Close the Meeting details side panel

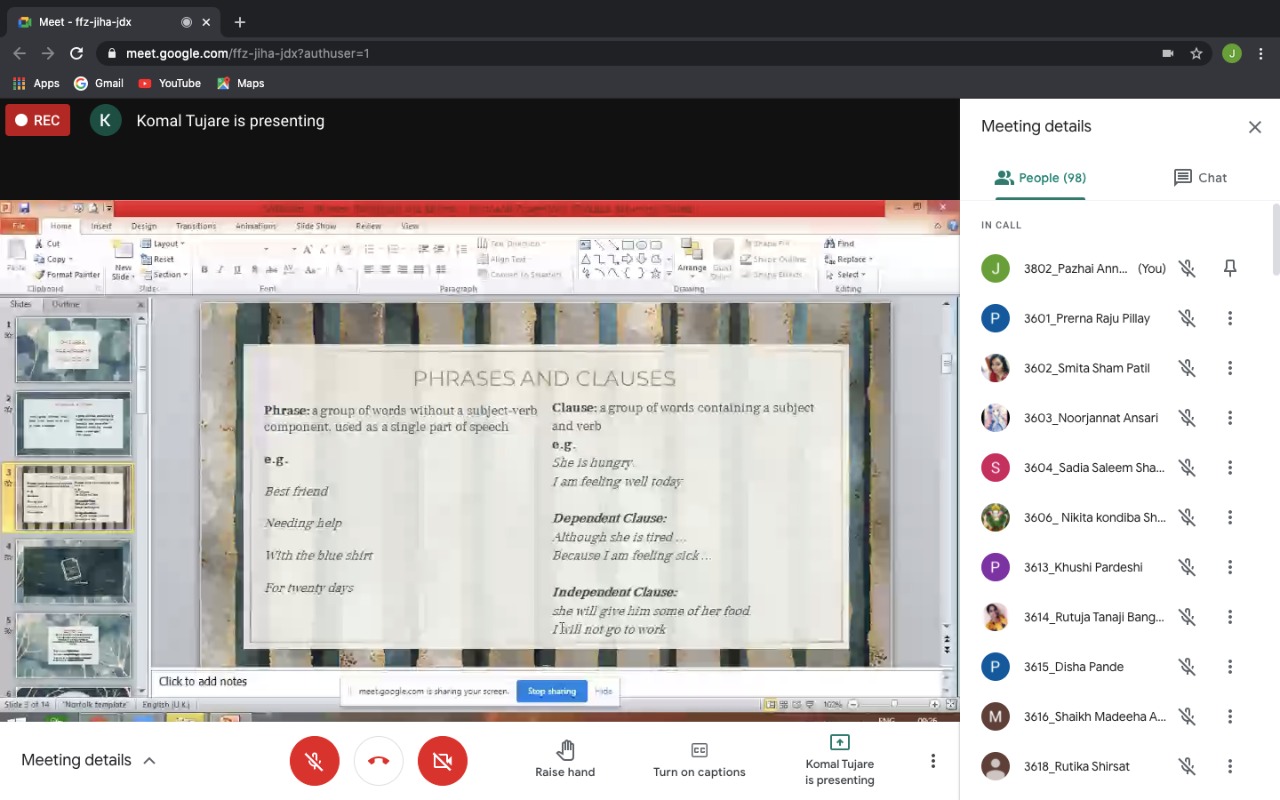click(x=1254, y=127)
